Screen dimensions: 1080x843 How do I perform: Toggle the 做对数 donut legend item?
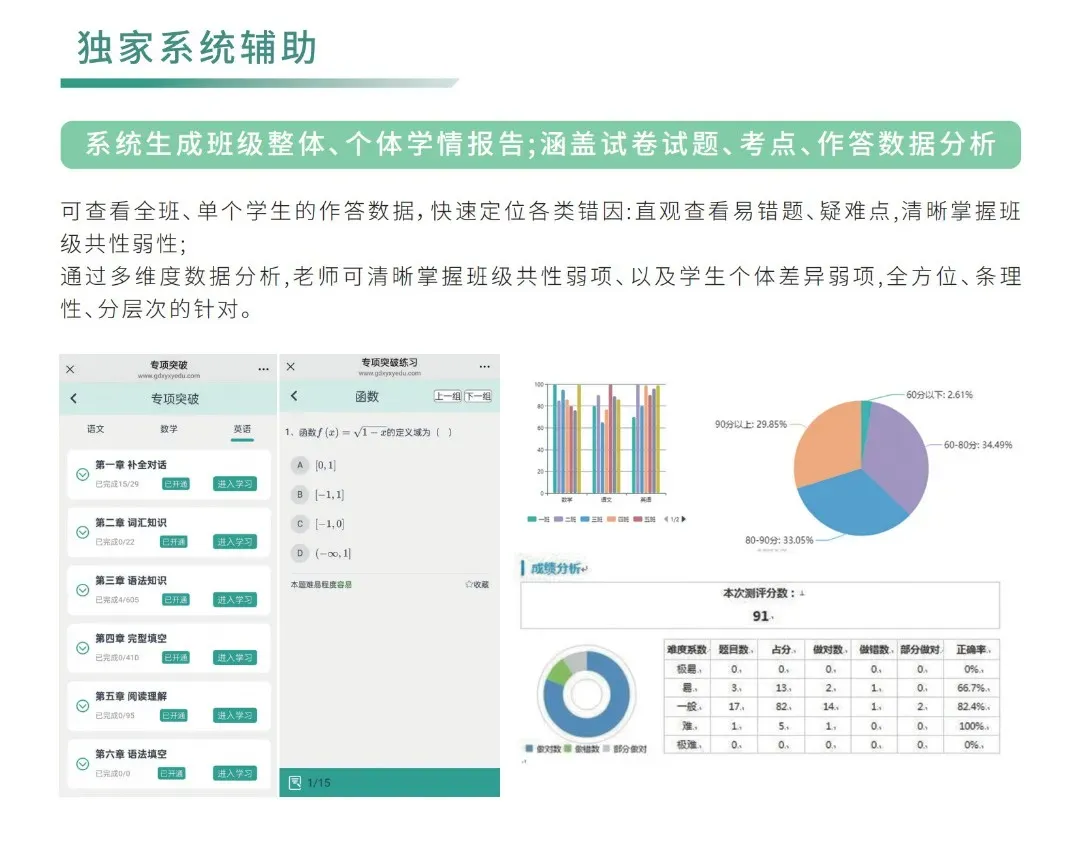[x=544, y=749]
